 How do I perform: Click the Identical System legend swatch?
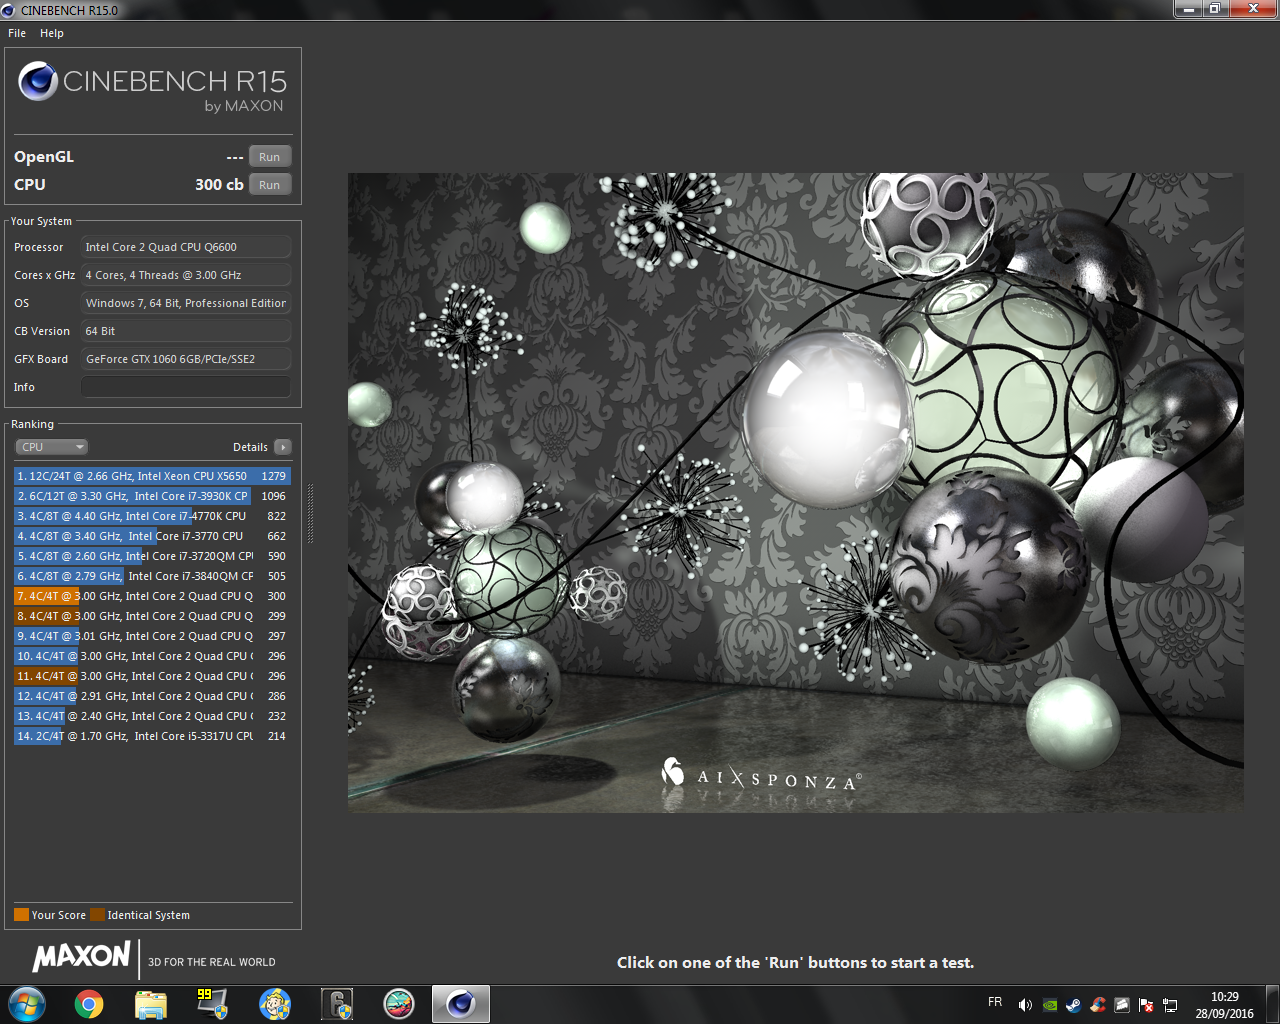97,914
